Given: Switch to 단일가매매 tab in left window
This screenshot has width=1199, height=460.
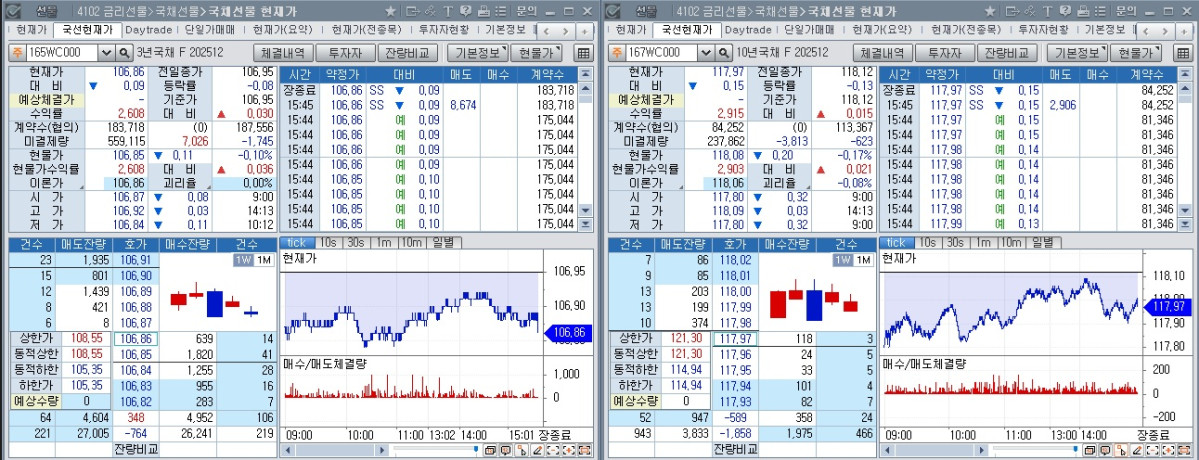Looking at the screenshot, I should click(x=211, y=31).
